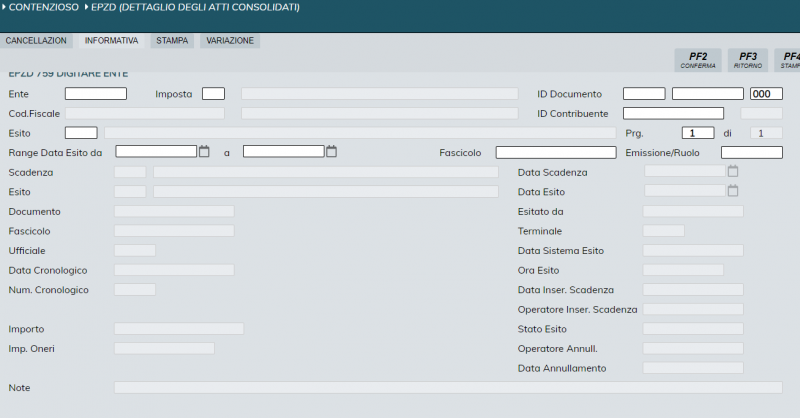800x418 pixels.
Task: Click the Data Inser. Scadenza field
Action: click(693, 289)
